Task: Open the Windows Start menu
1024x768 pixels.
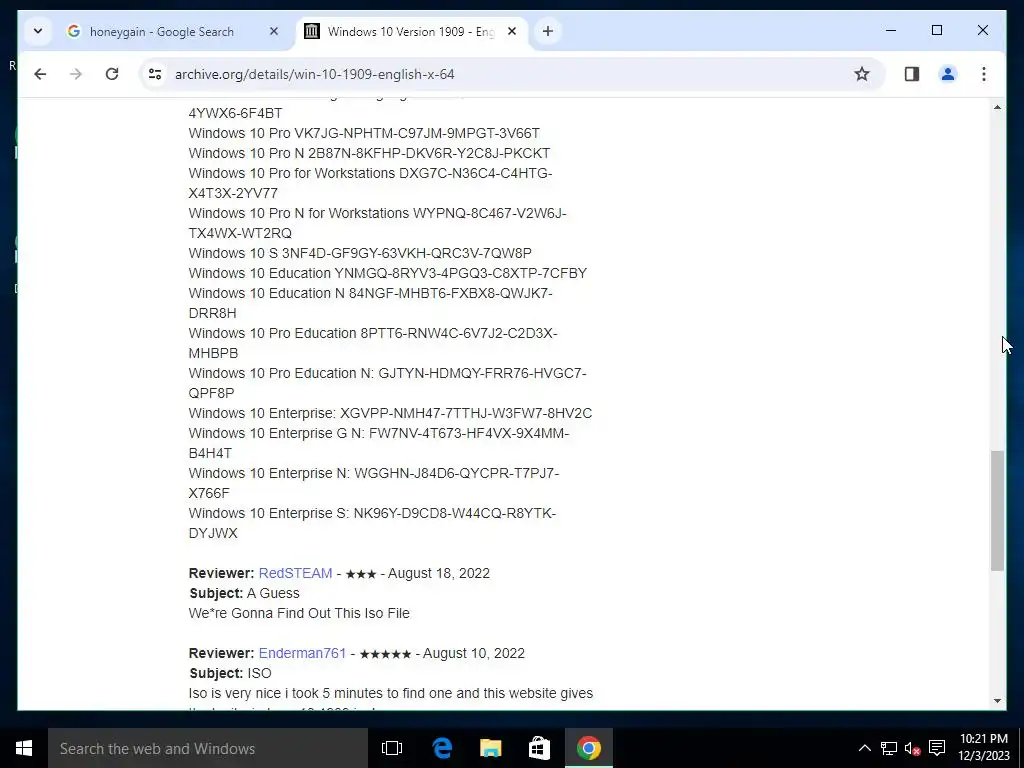Action: (24, 748)
